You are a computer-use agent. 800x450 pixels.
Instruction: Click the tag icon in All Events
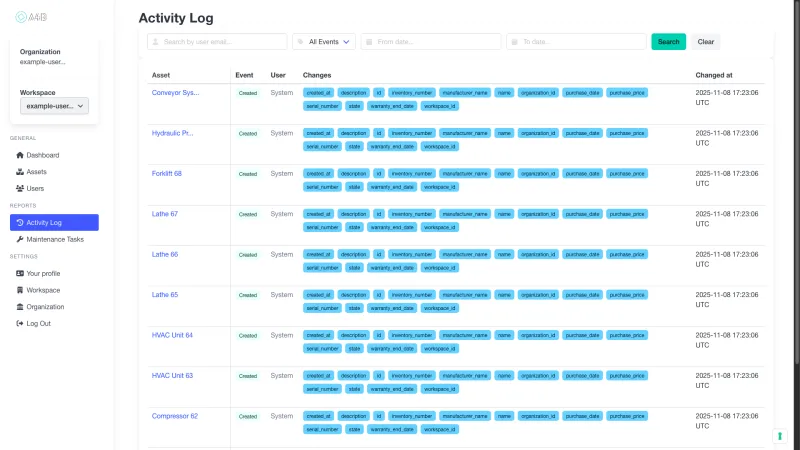(x=301, y=42)
